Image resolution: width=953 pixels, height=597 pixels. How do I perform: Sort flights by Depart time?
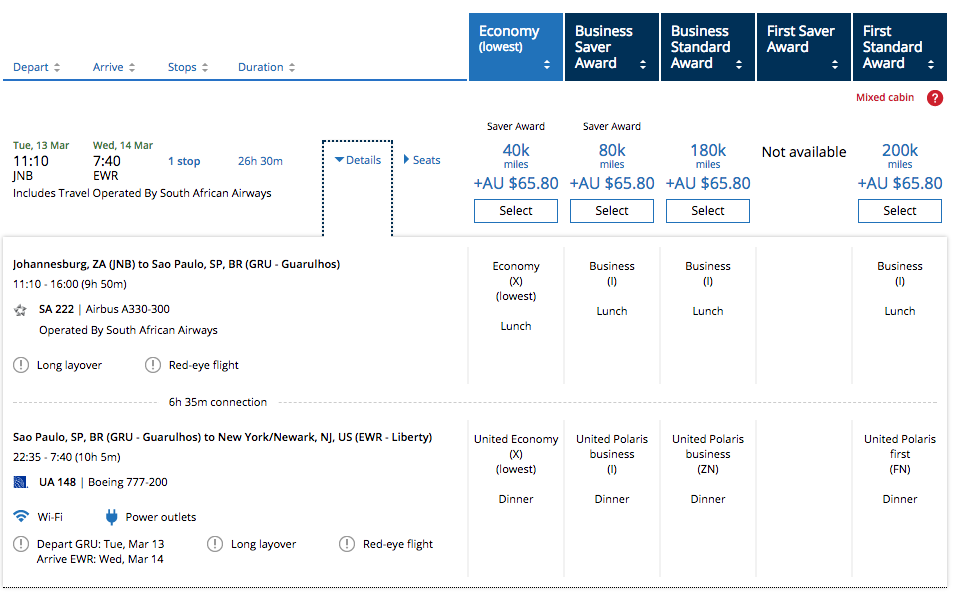coord(36,67)
